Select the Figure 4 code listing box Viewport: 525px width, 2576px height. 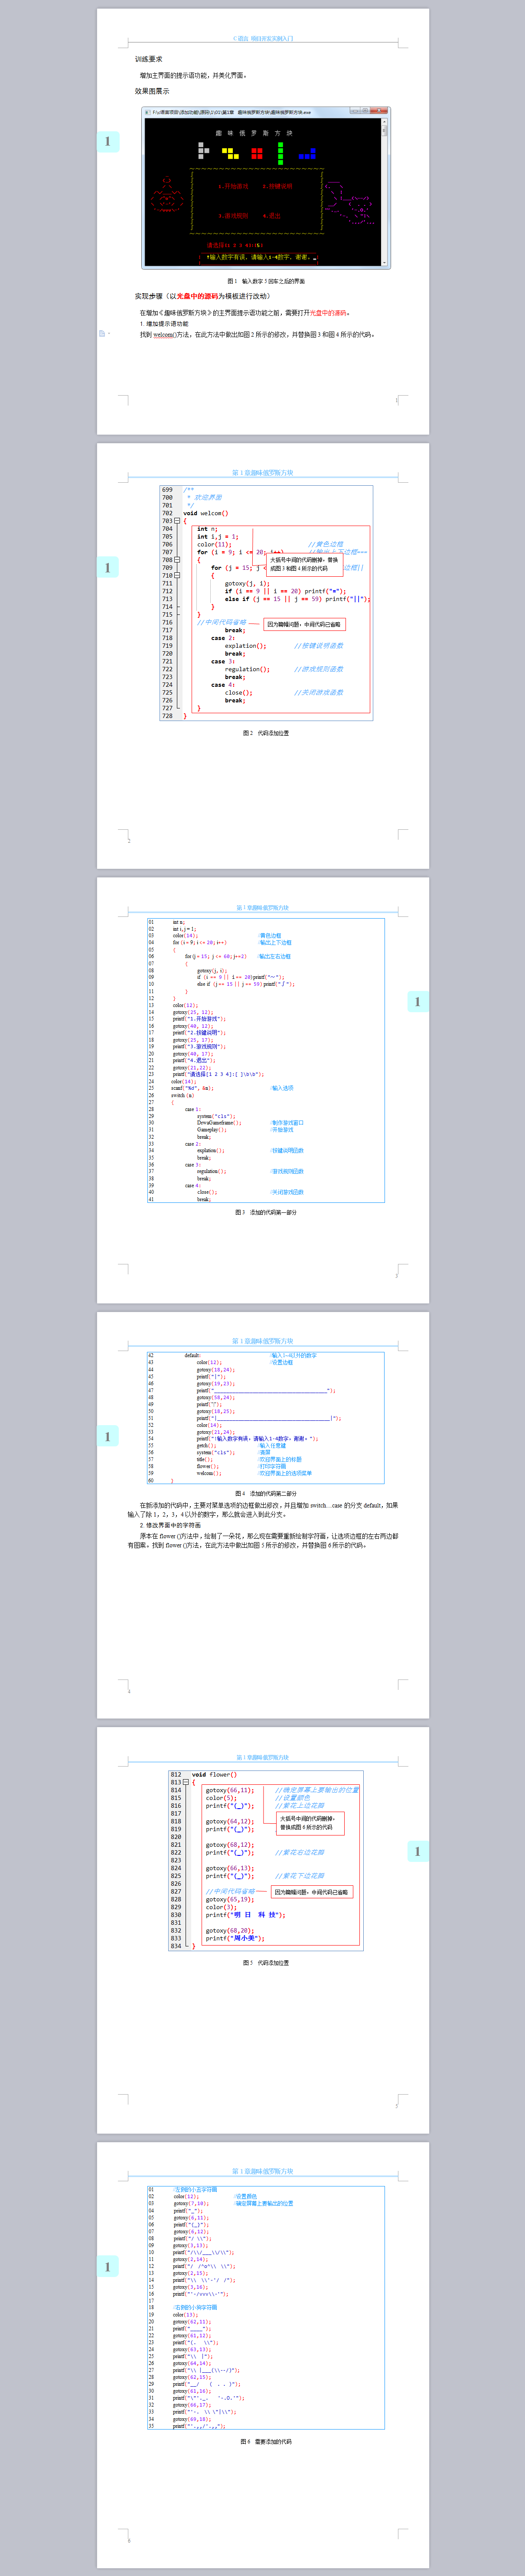(x=266, y=1418)
